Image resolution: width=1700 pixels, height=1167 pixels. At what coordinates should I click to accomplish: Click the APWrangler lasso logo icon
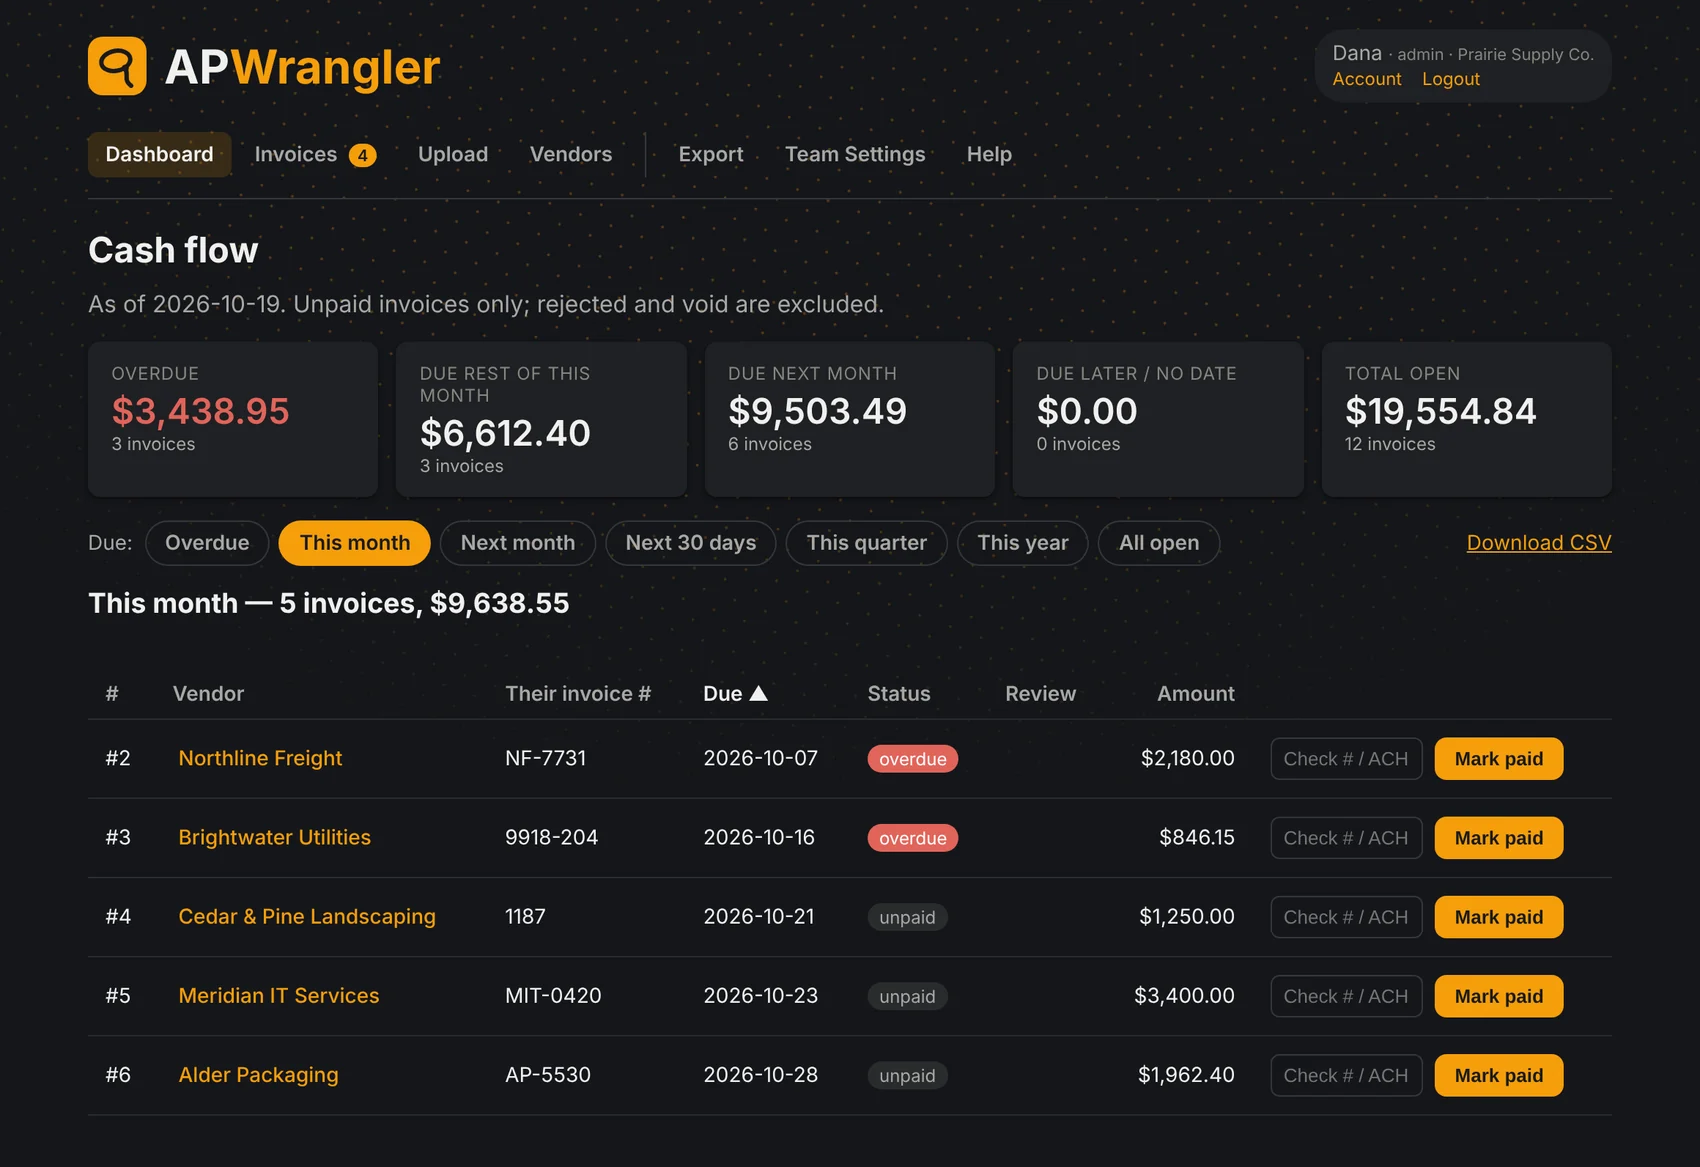[x=117, y=66]
